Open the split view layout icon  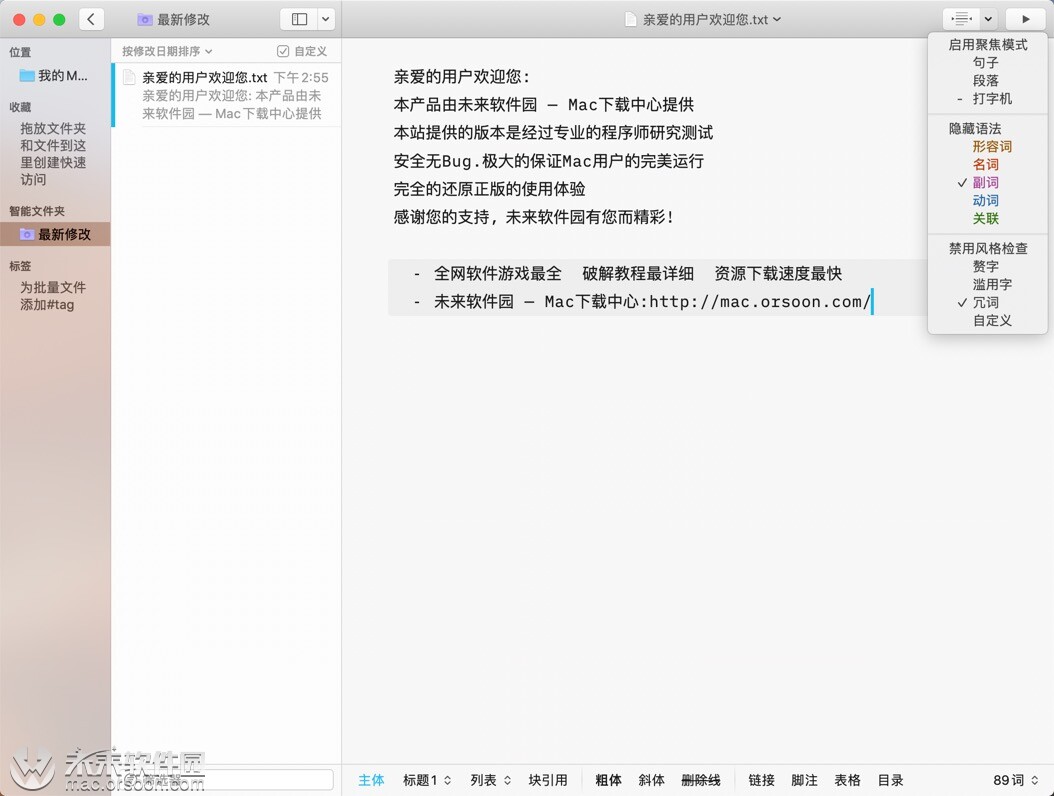coord(300,18)
